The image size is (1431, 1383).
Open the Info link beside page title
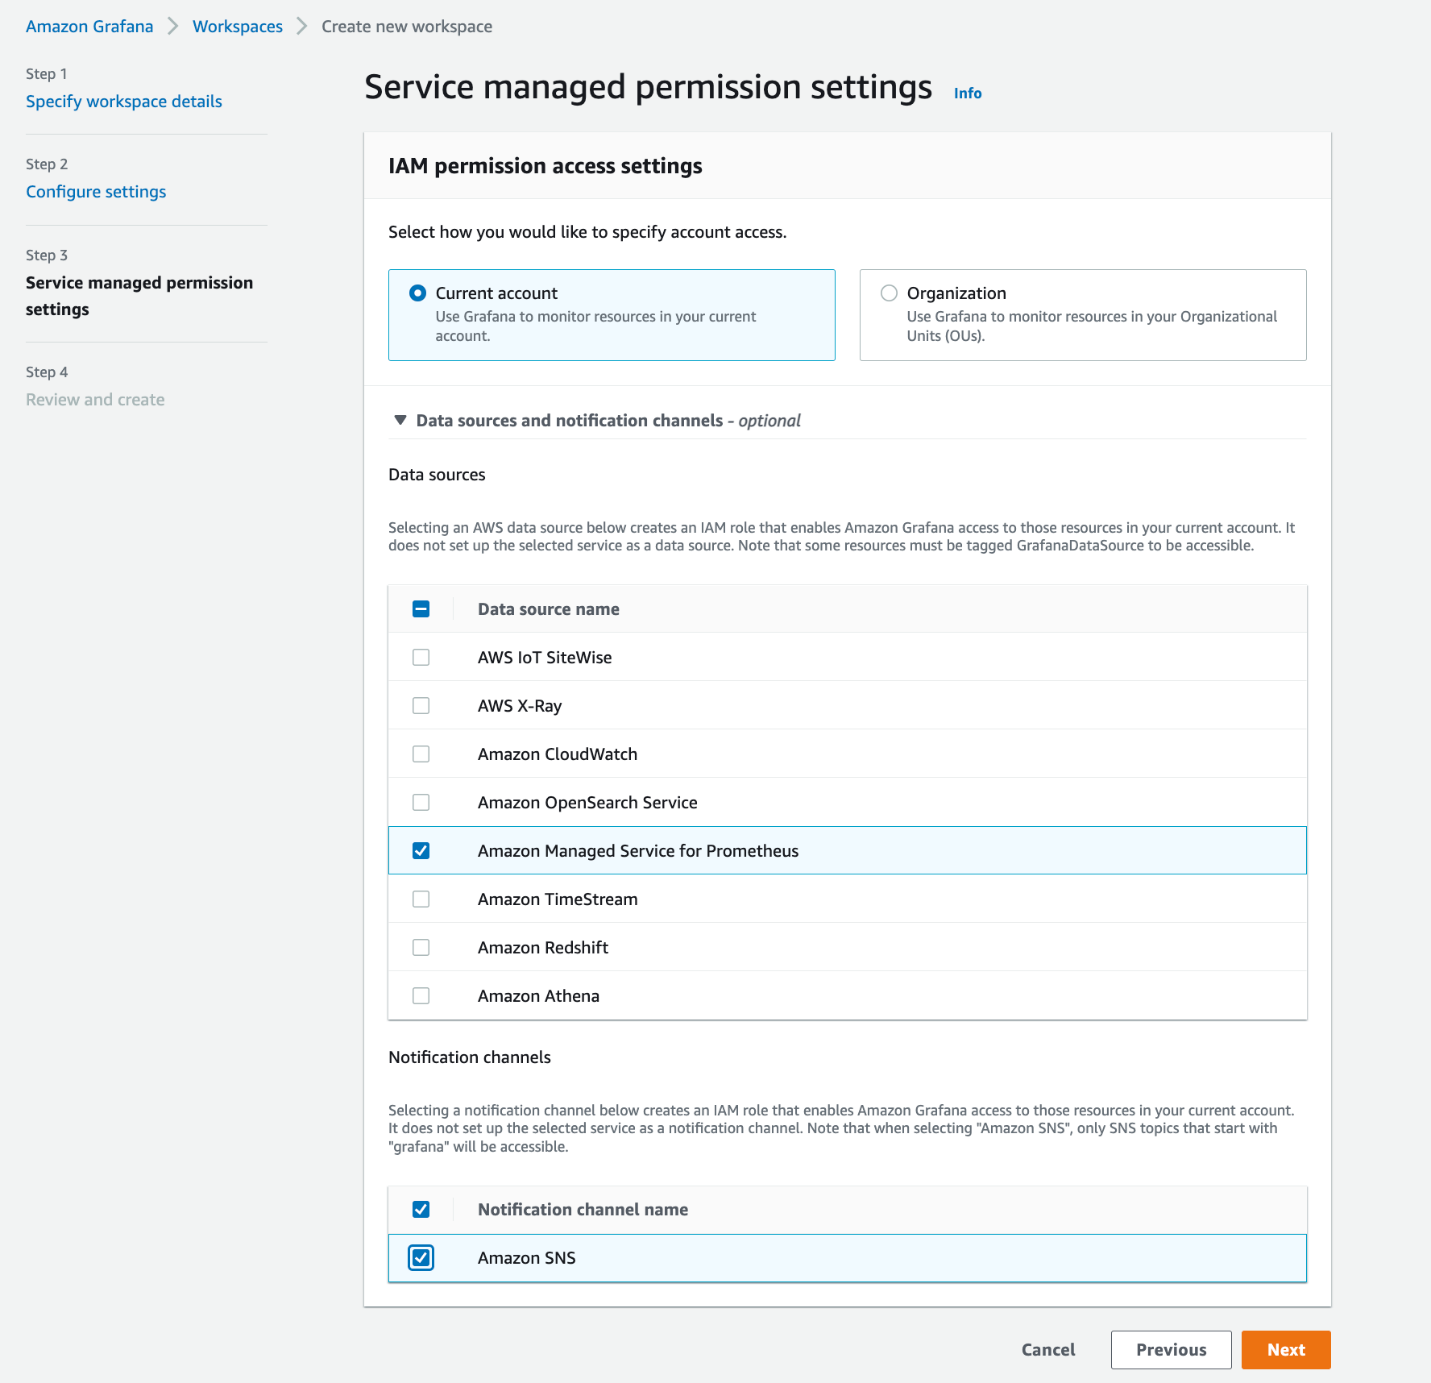point(967,93)
